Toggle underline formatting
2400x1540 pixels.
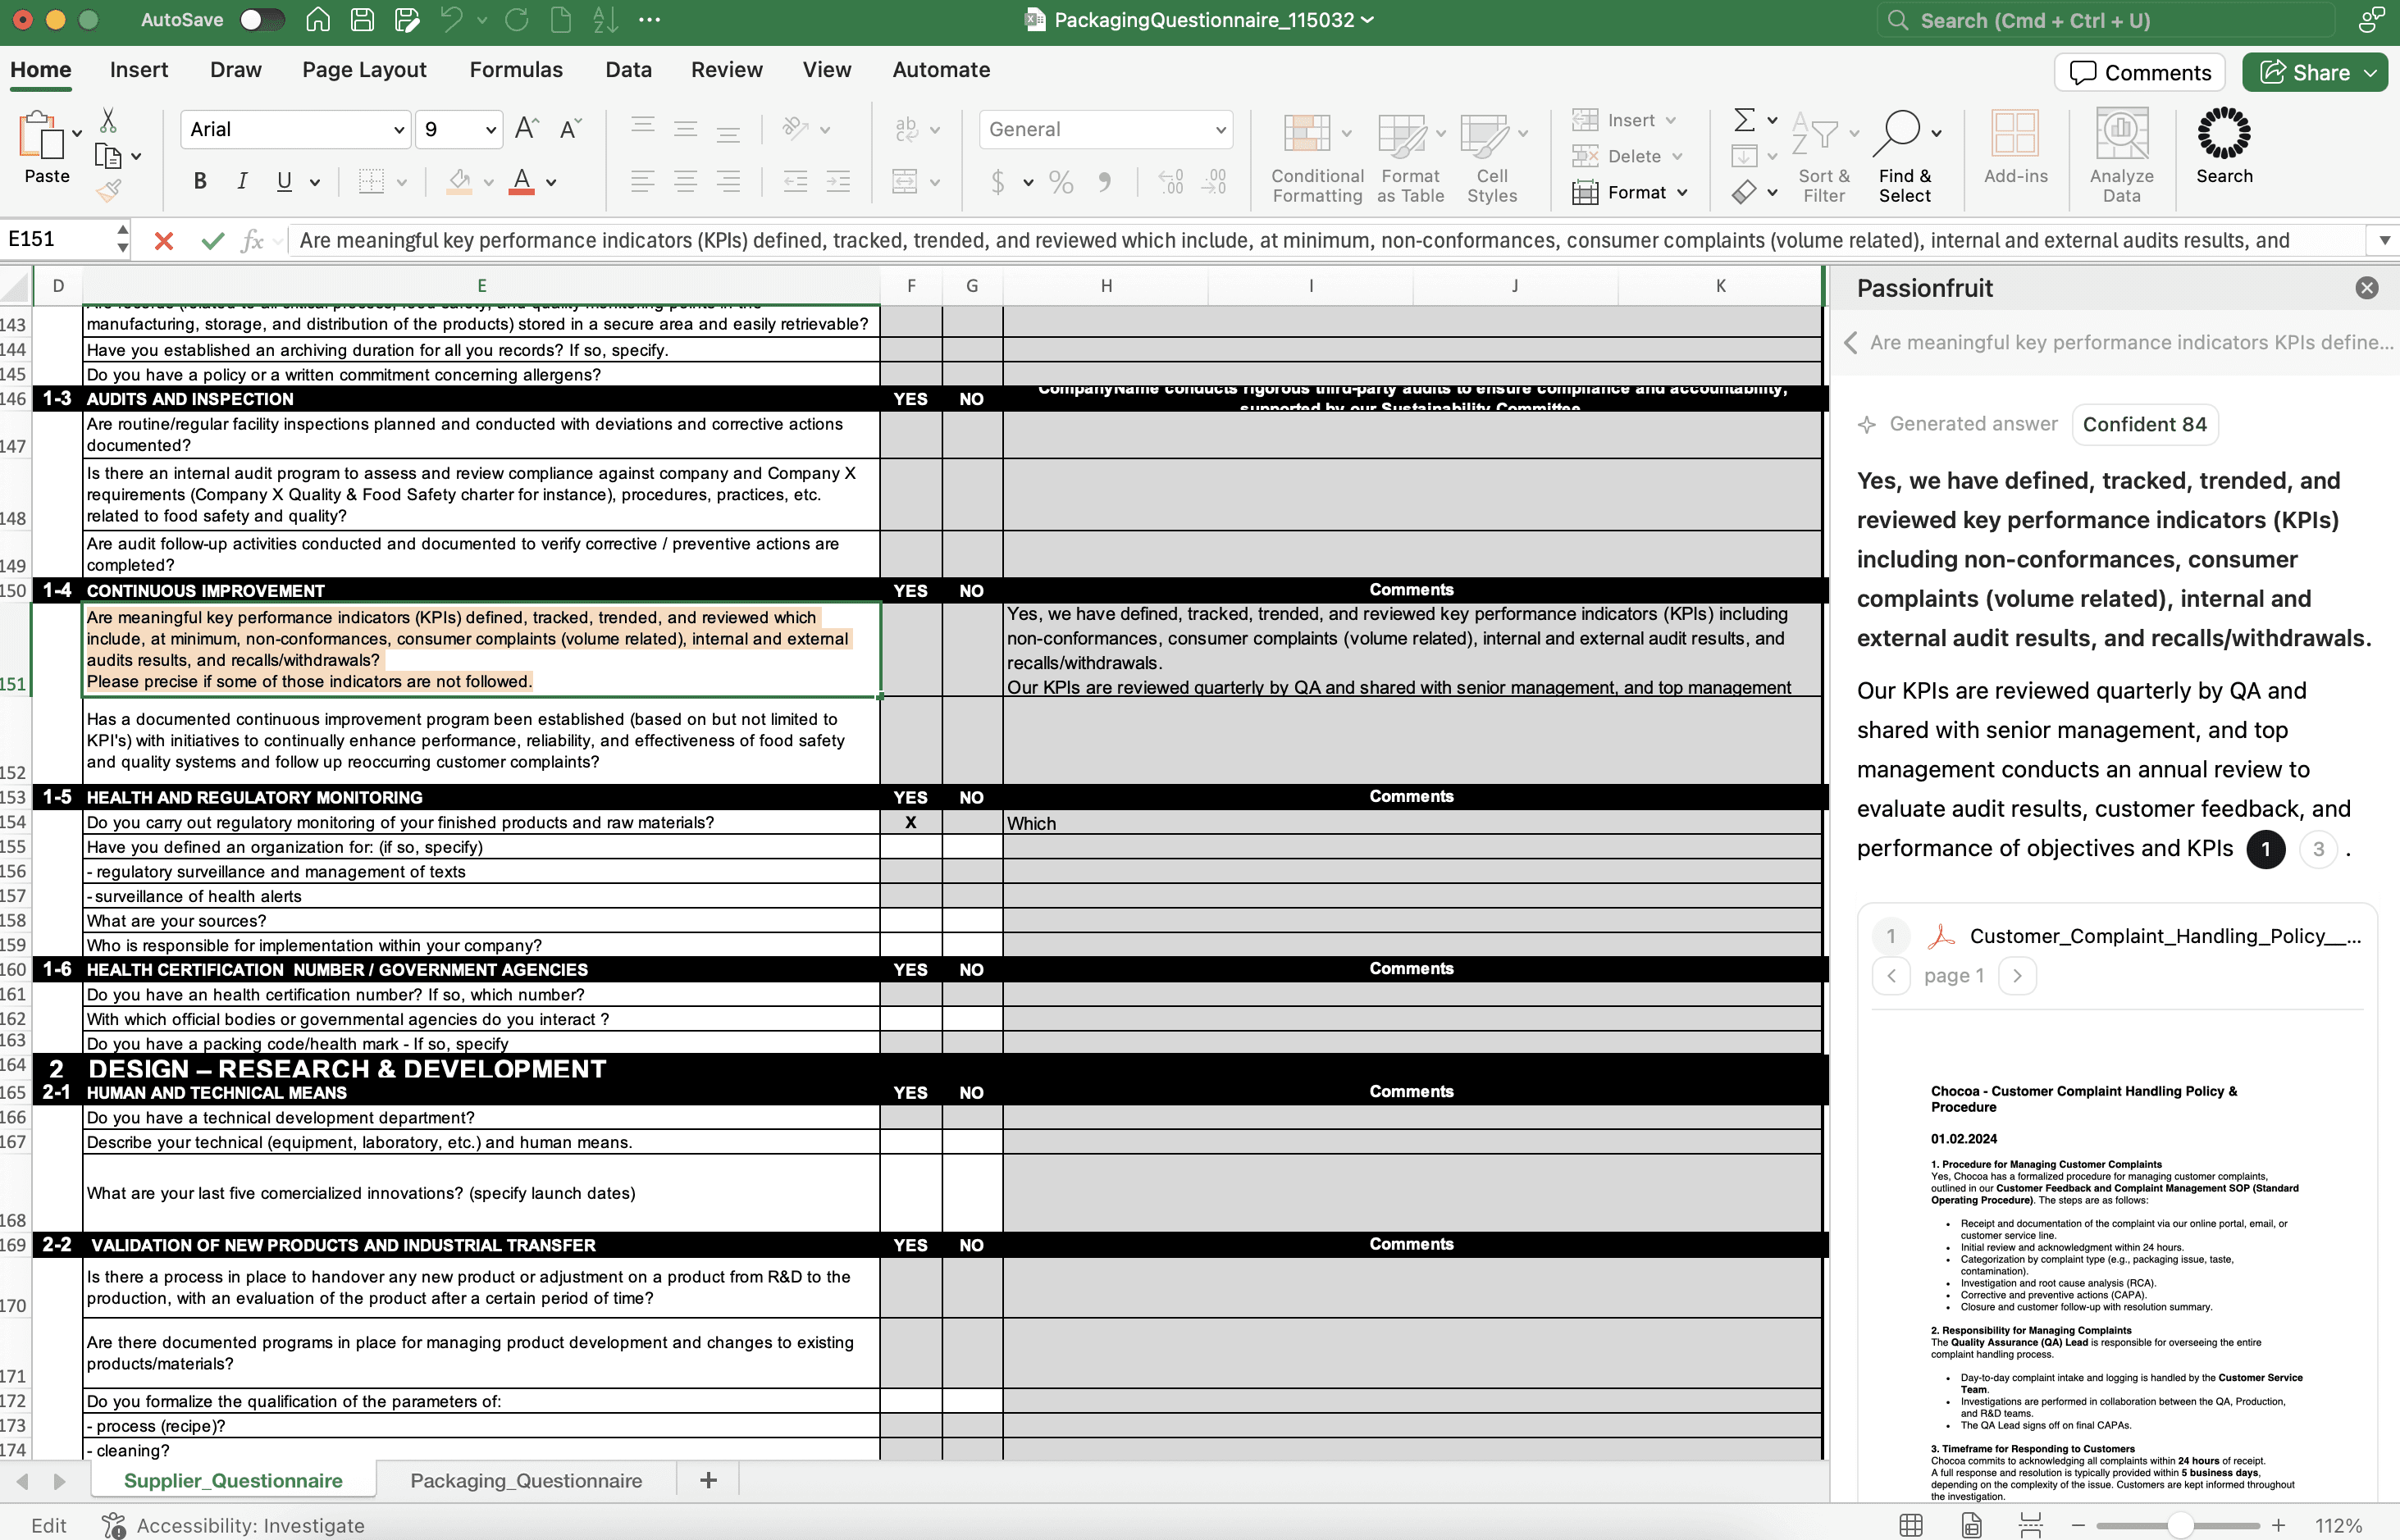[x=284, y=181]
